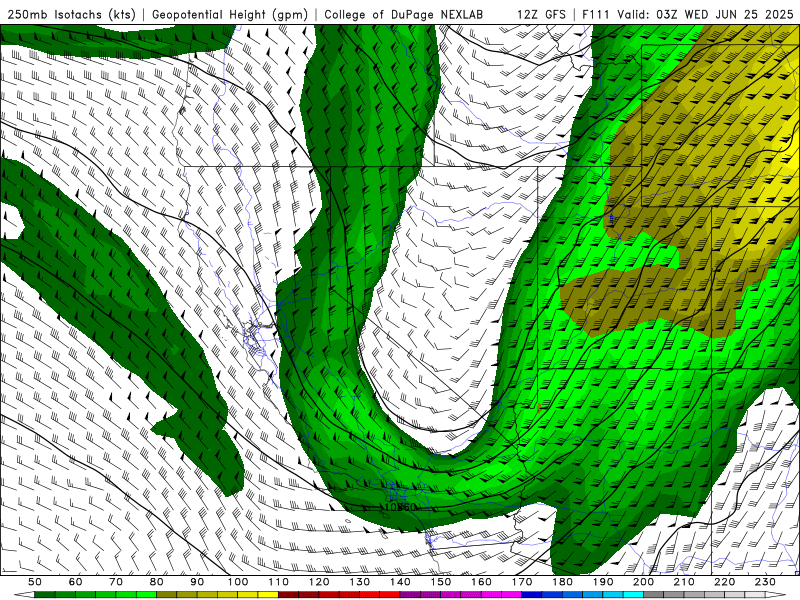Click the '200' color bar label

click(x=643, y=582)
